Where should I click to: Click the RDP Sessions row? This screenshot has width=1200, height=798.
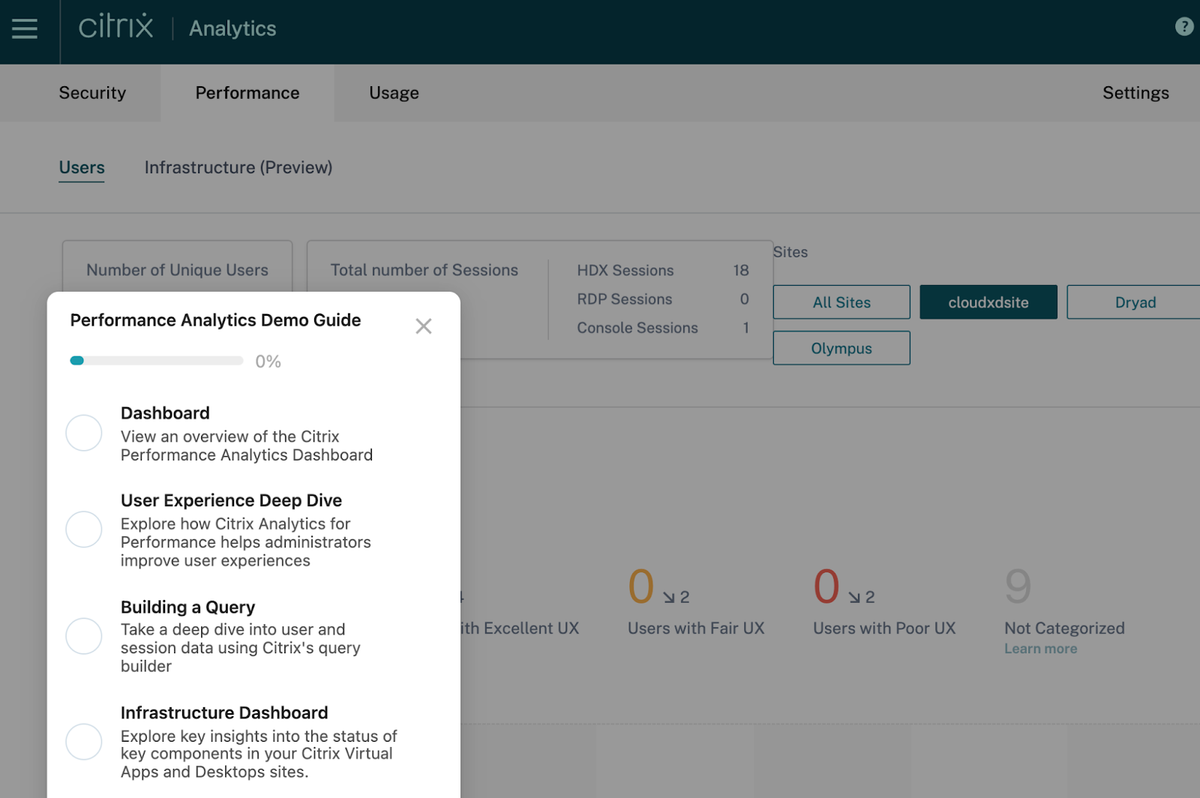click(663, 299)
